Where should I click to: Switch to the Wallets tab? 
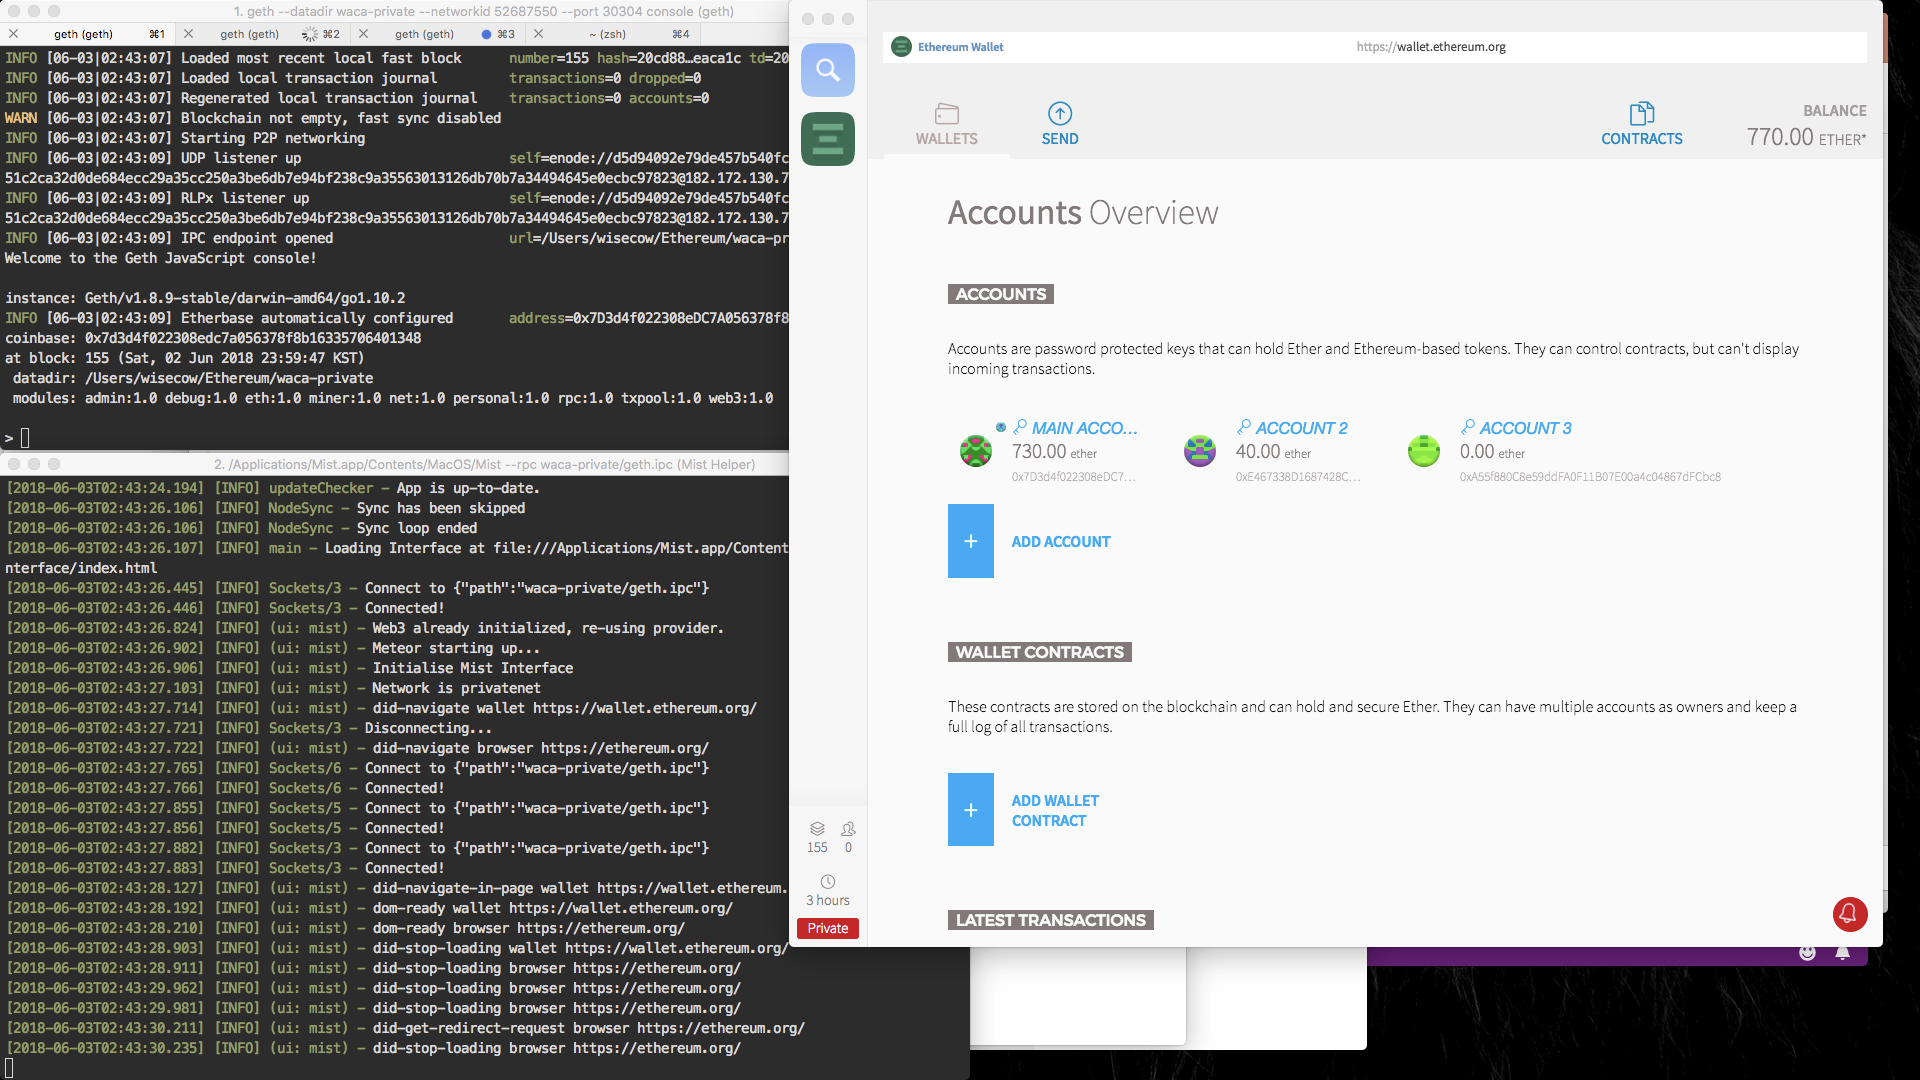[946, 124]
